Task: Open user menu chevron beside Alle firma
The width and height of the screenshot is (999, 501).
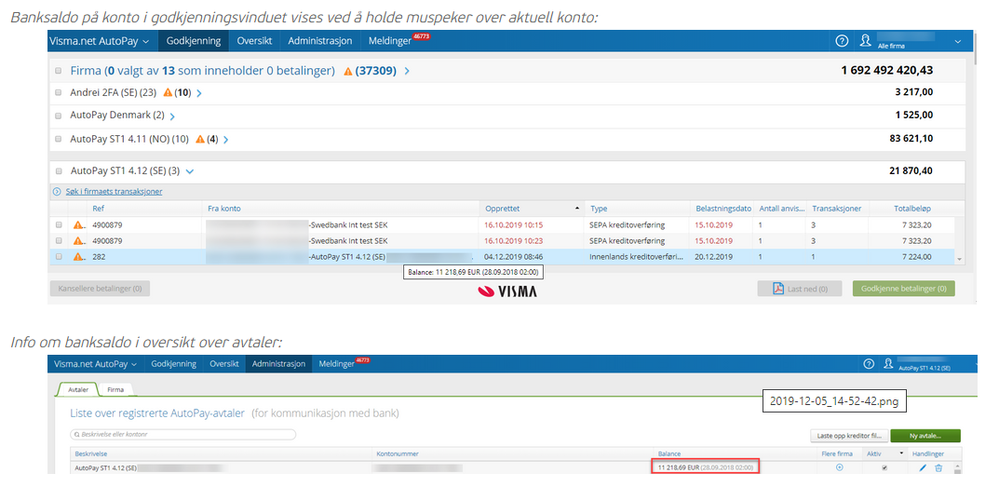Action: [958, 41]
